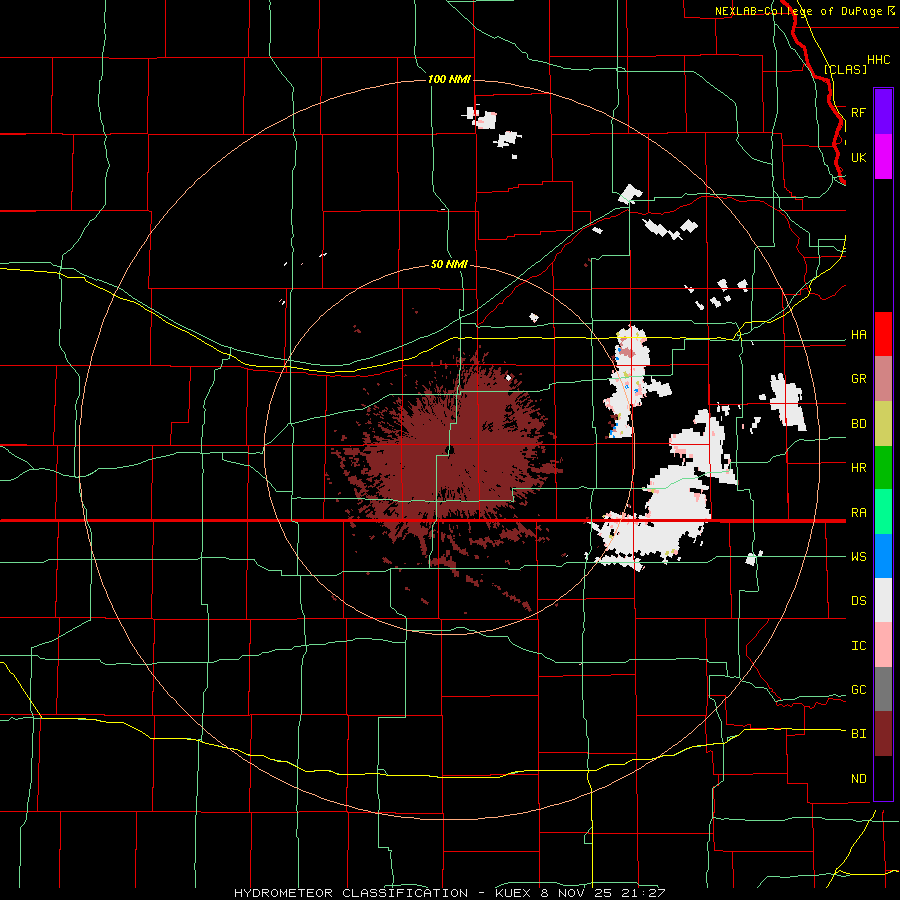Click the BI dark-red legend swatch

pyautogui.click(x=883, y=734)
